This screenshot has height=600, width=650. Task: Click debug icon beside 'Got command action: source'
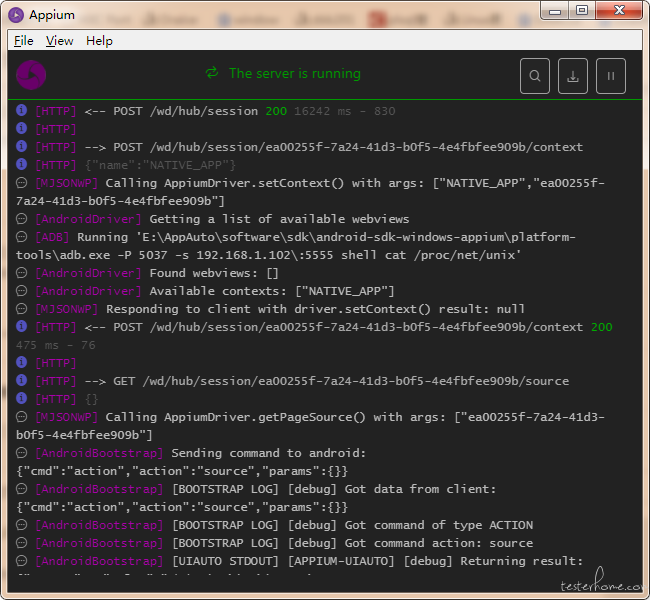click(22, 542)
